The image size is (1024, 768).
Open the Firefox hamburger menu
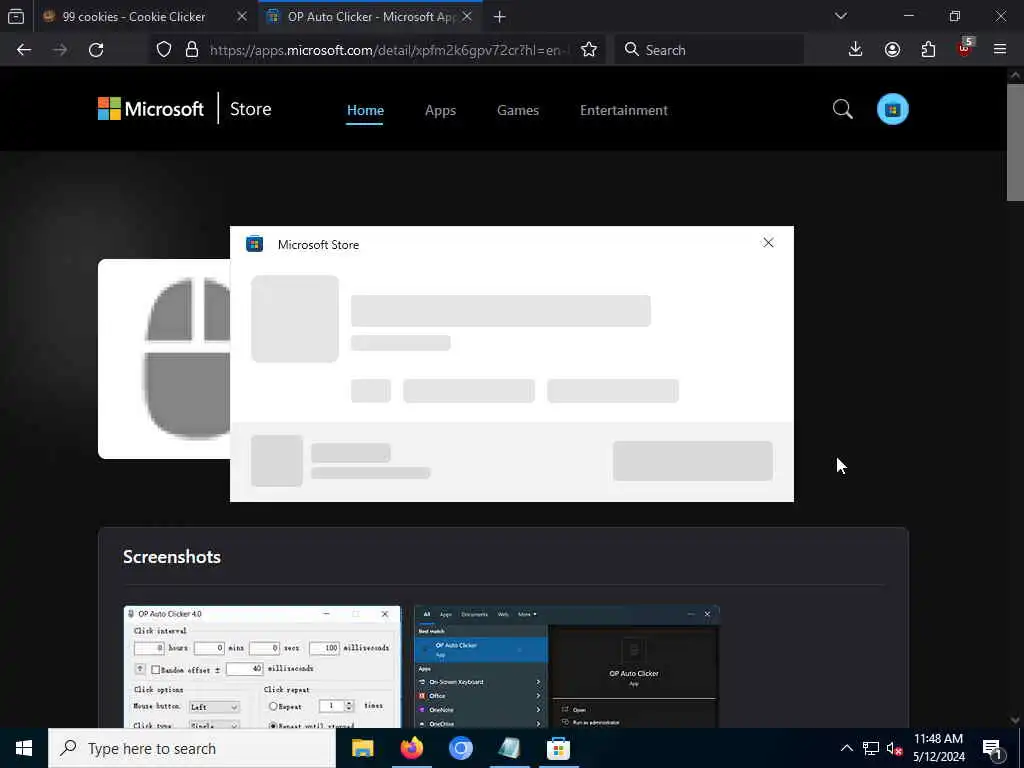[999, 49]
